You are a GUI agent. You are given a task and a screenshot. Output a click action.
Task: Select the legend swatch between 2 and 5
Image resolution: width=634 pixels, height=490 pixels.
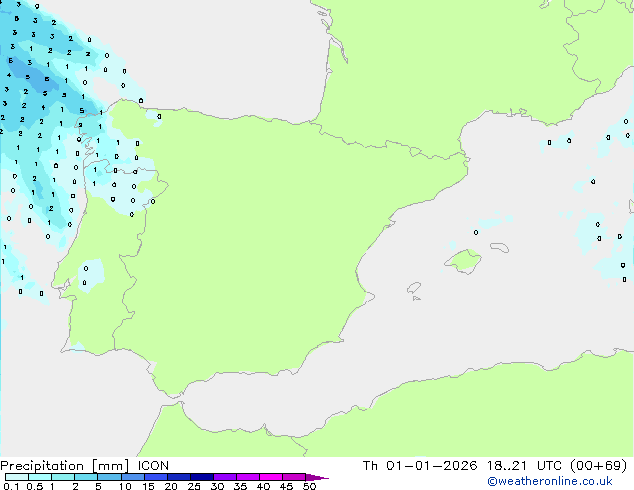tap(86, 477)
